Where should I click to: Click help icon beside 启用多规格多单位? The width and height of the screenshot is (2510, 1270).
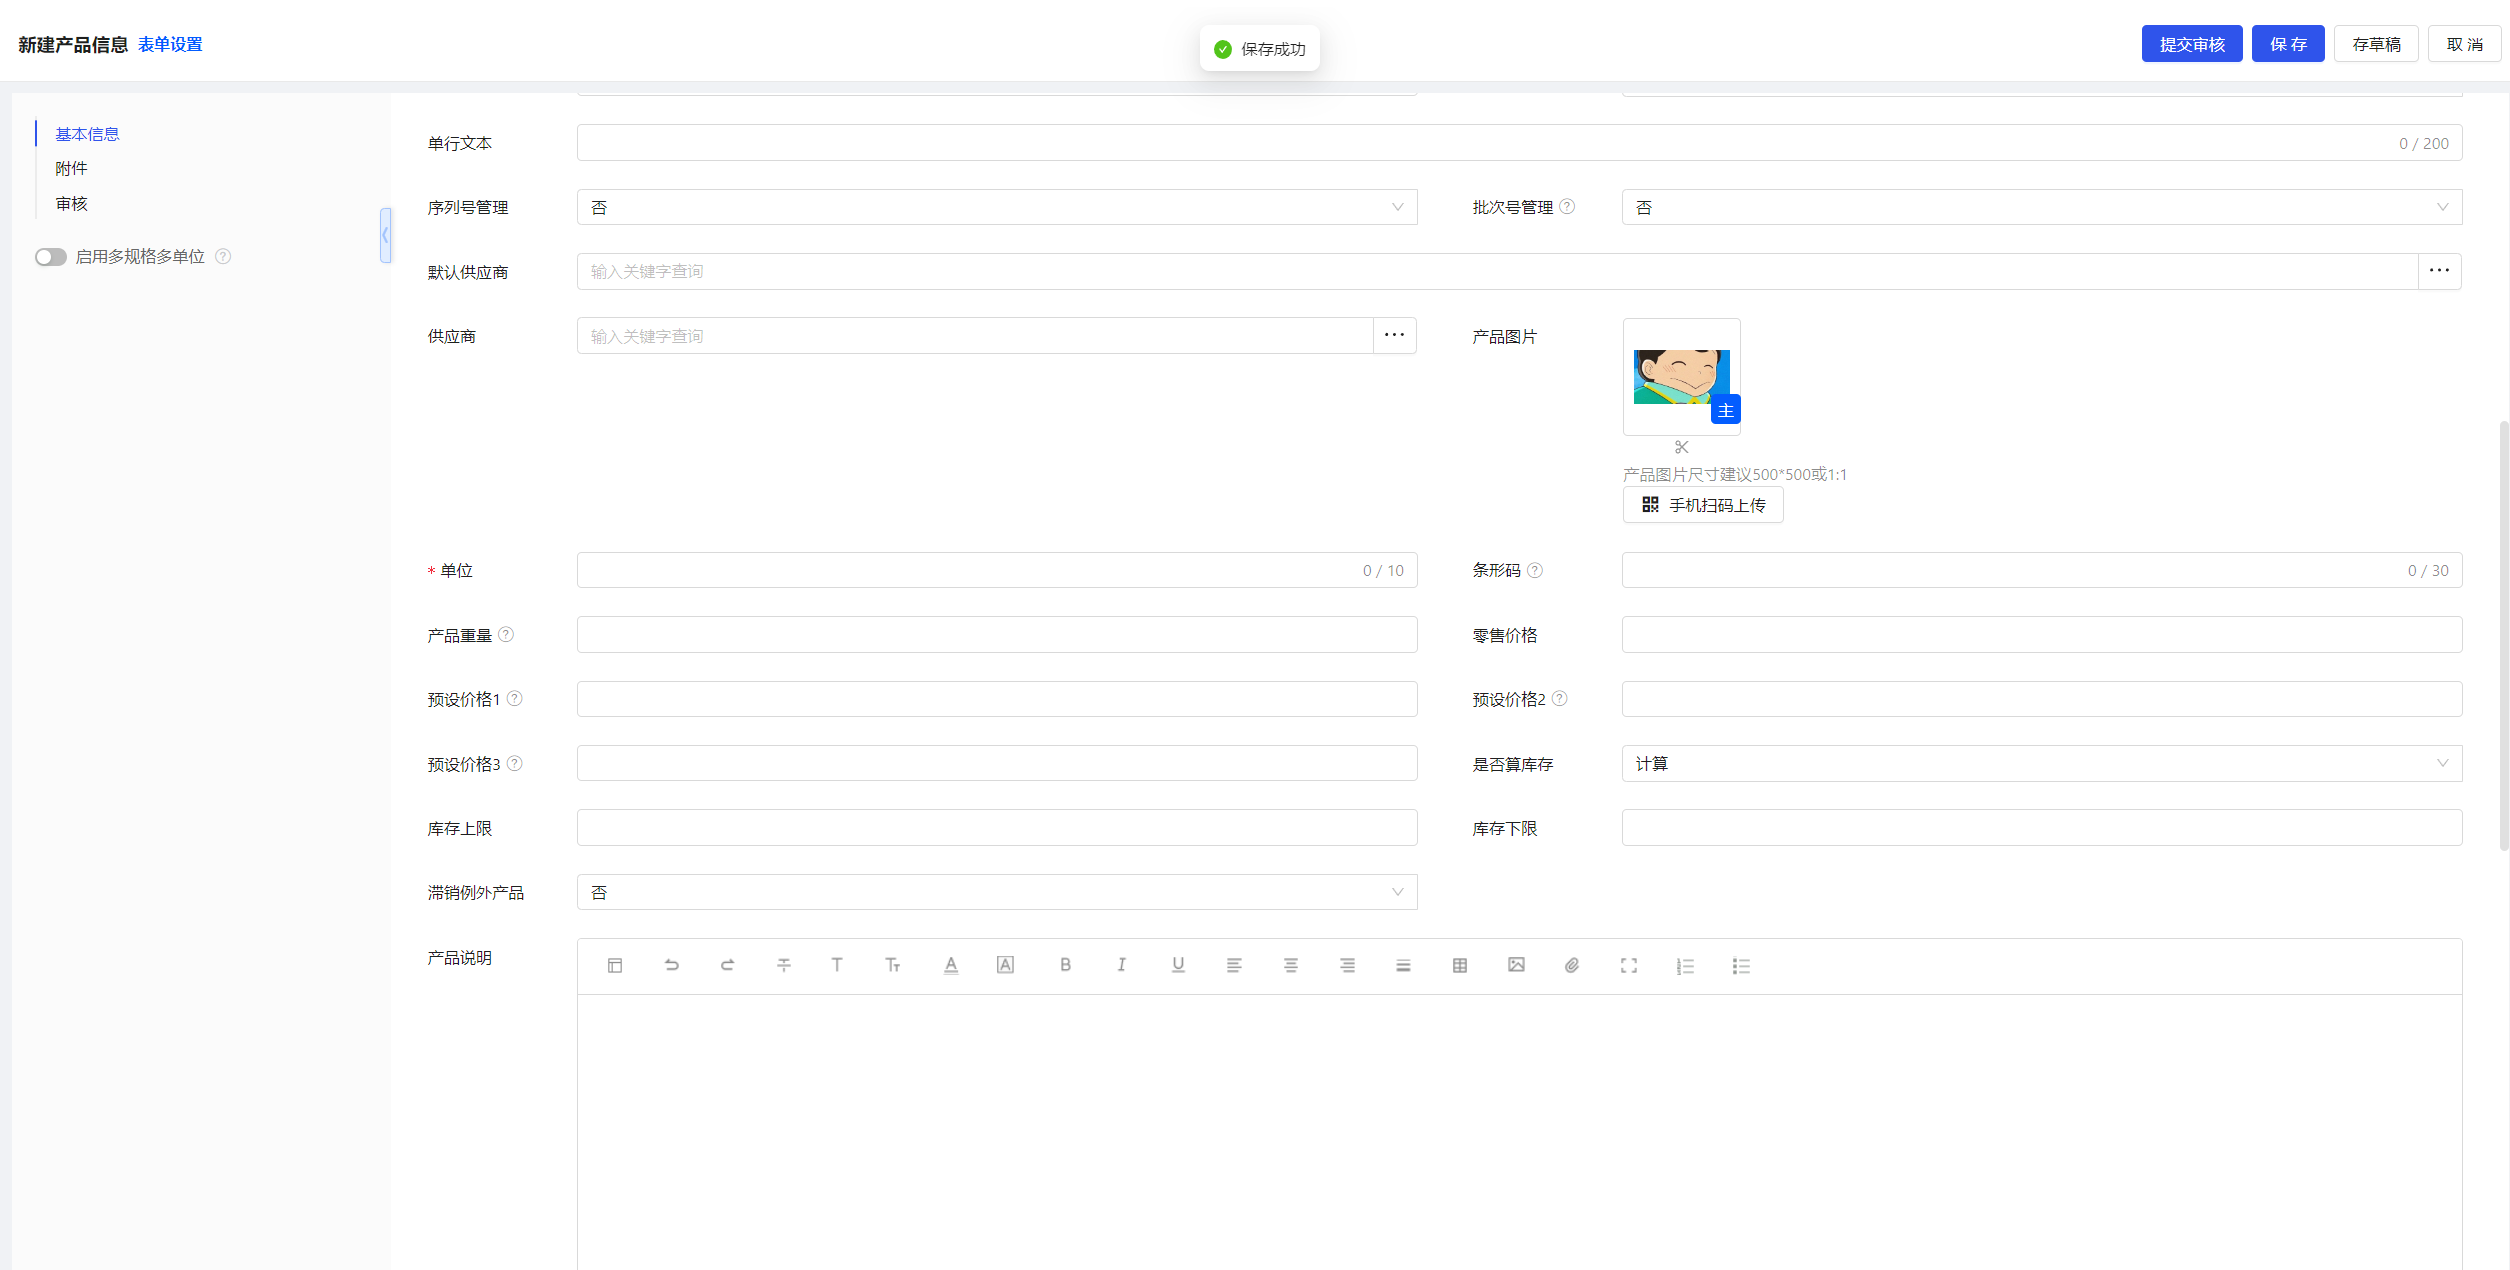pyautogui.click(x=223, y=256)
